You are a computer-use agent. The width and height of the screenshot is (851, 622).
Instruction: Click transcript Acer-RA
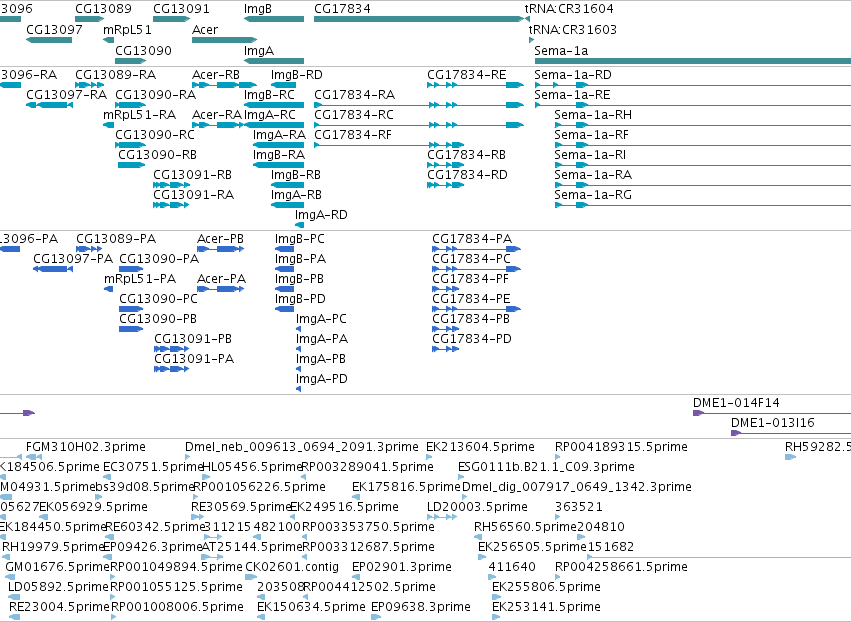click(x=217, y=115)
